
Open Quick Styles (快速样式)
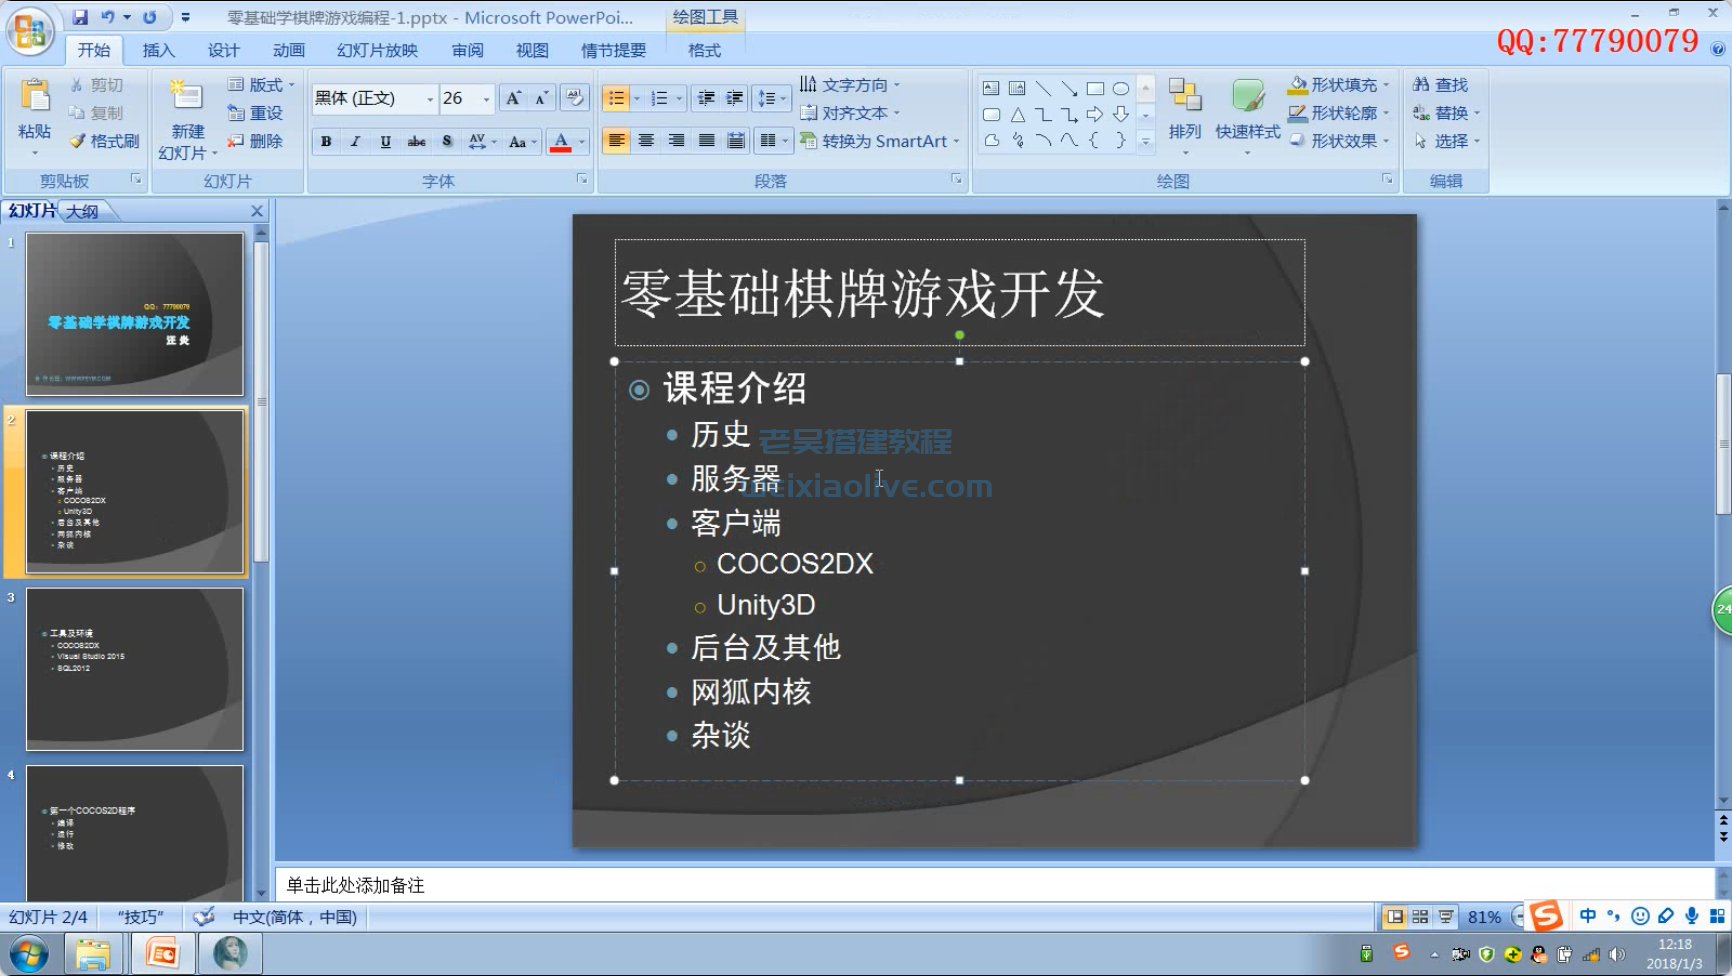point(1247,115)
